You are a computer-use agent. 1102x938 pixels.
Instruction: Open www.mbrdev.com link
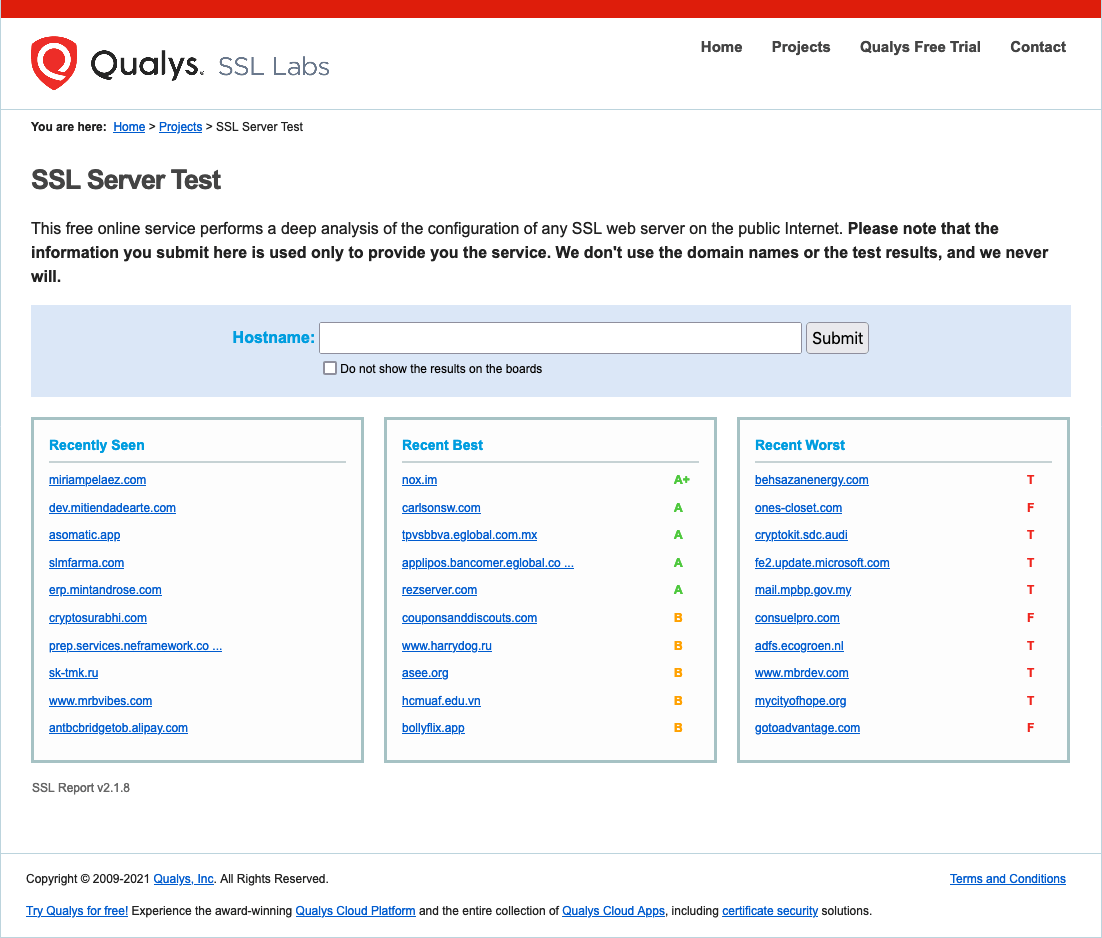point(801,673)
